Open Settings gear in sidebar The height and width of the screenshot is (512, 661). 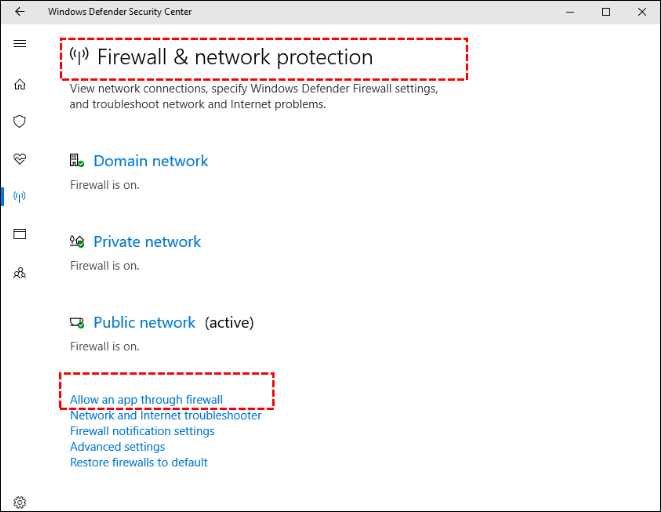click(x=19, y=502)
